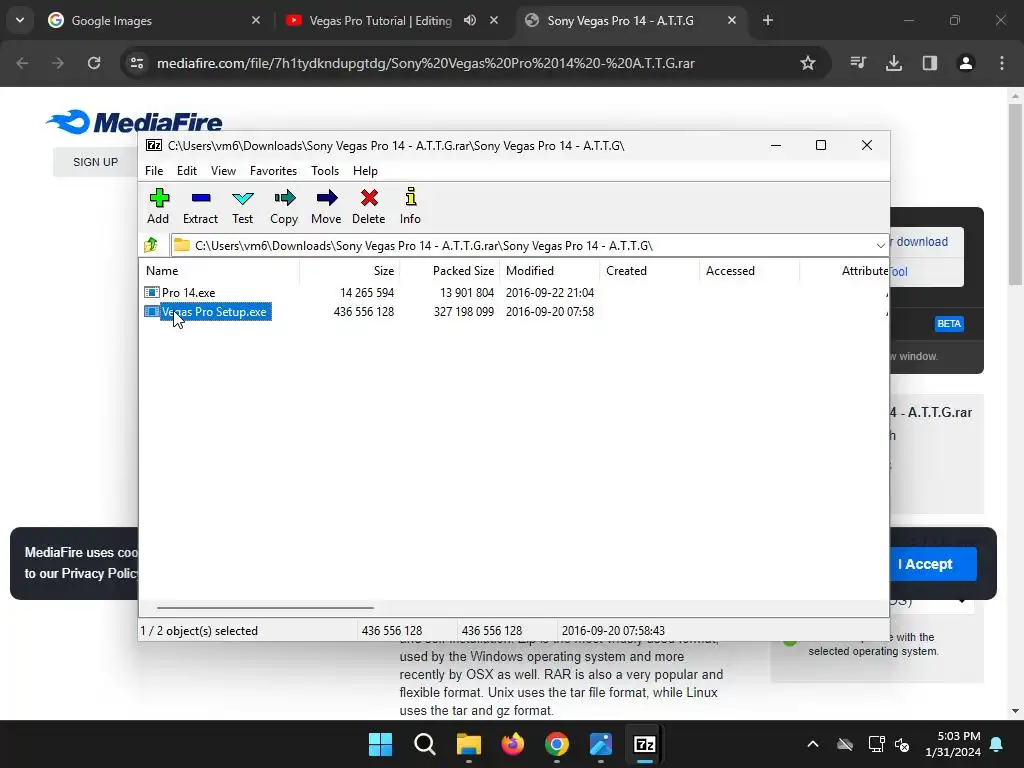Screen dimensions: 1024x768
Task: Open Chrome tab search dropdown
Action: 20,20
